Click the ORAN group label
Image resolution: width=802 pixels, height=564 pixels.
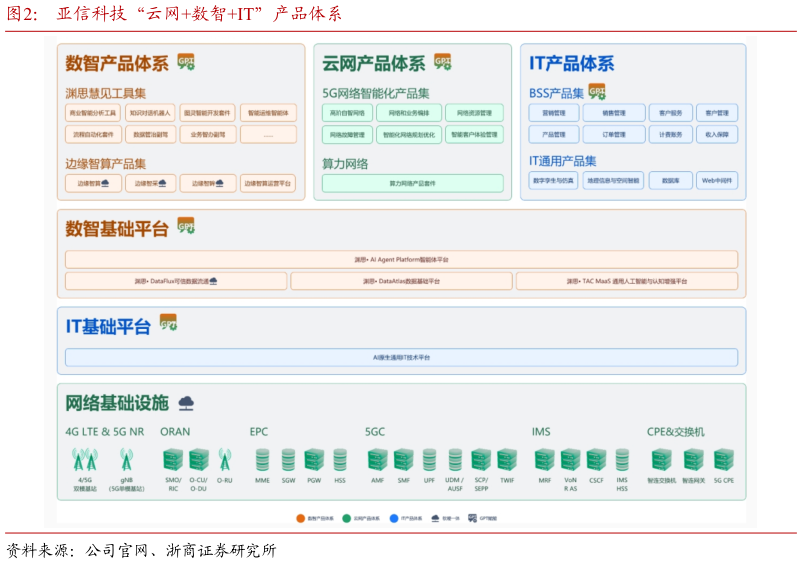175,432
